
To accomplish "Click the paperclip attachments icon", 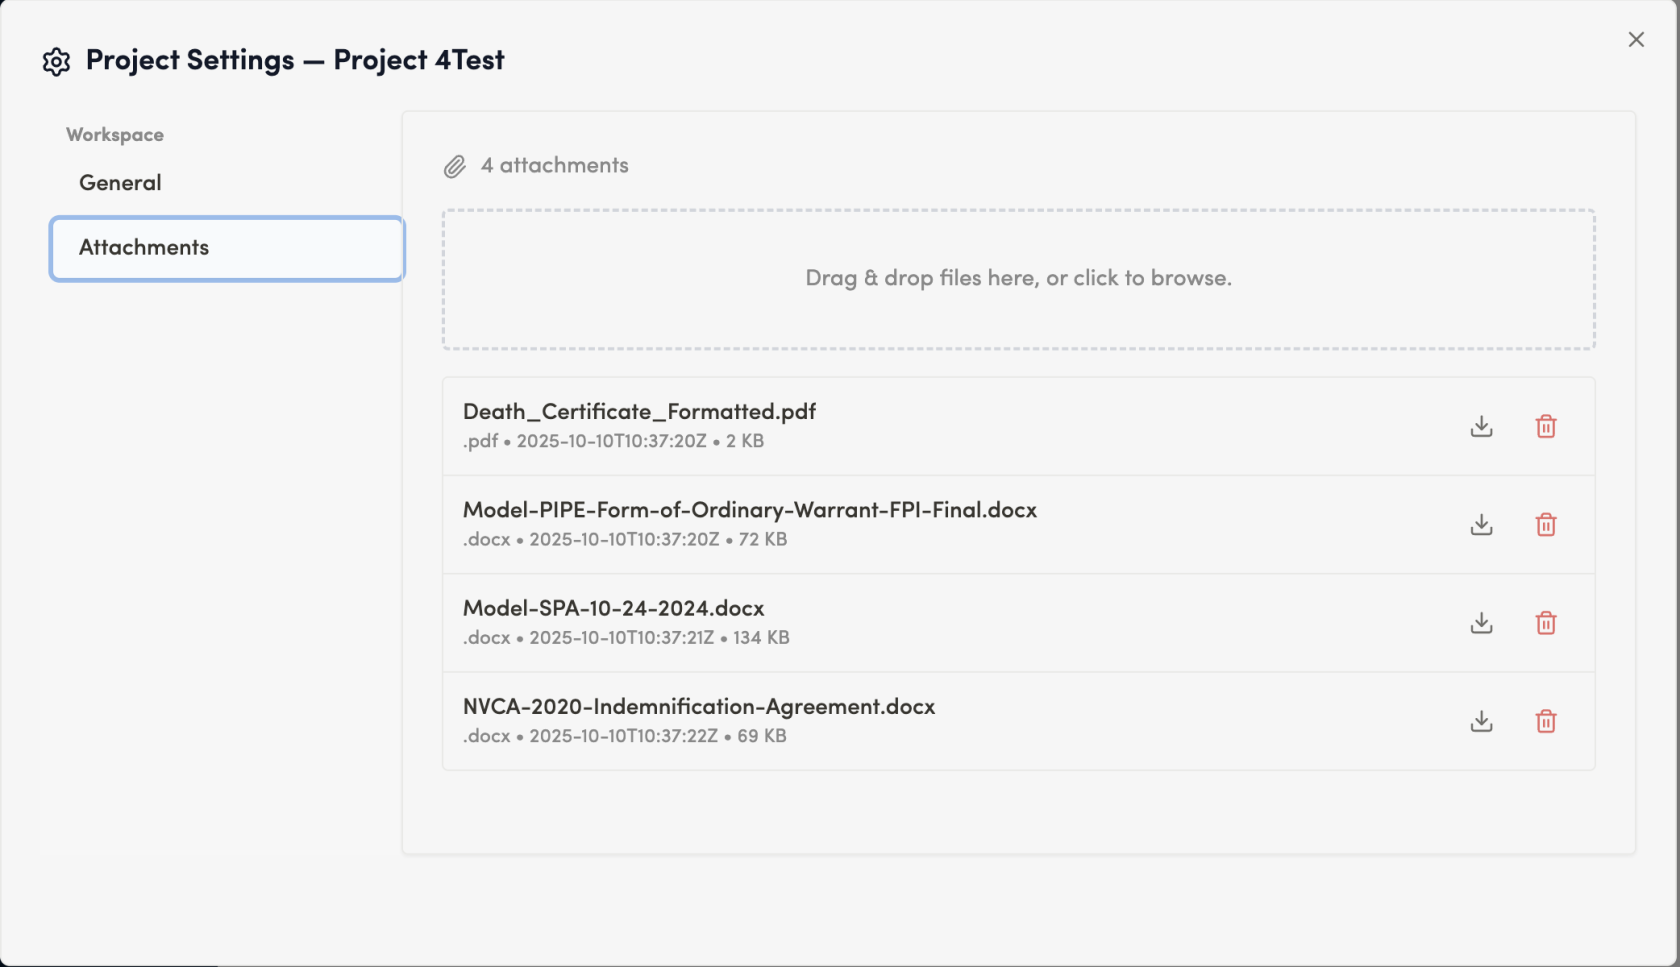I will point(455,166).
